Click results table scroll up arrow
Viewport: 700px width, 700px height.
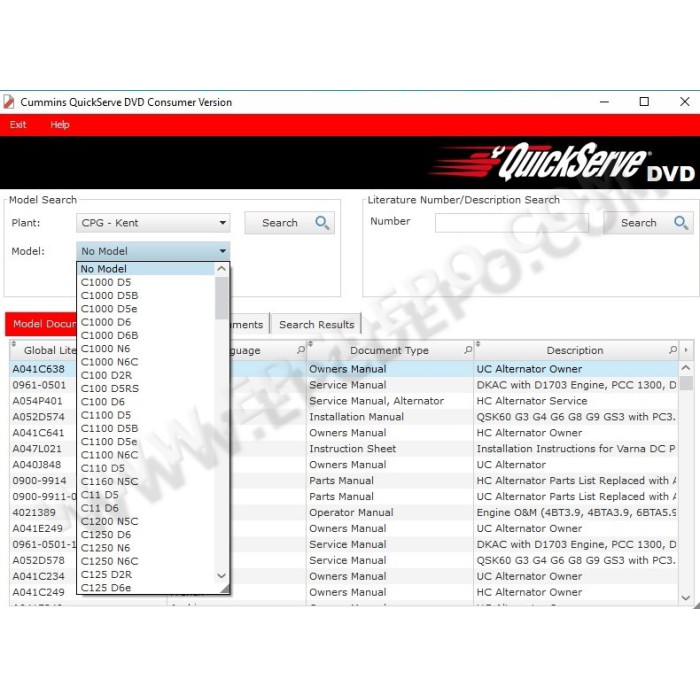(686, 368)
